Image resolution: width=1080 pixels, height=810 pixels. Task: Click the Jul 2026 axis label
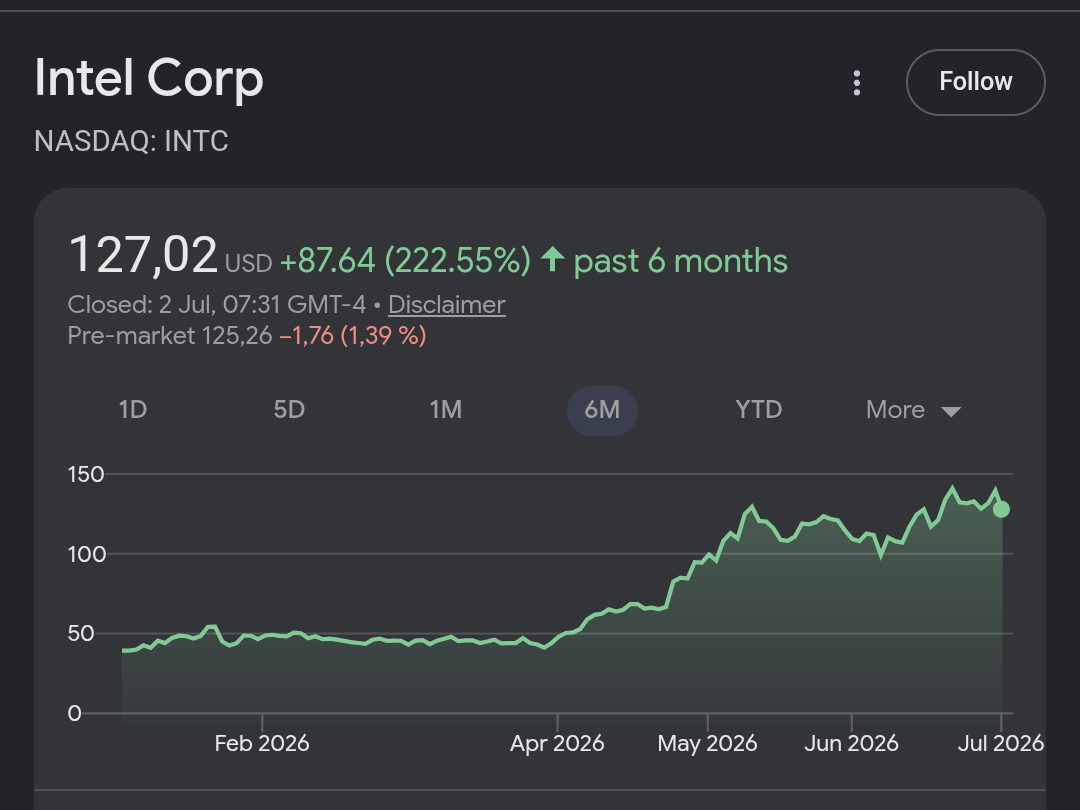point(1001,743)
